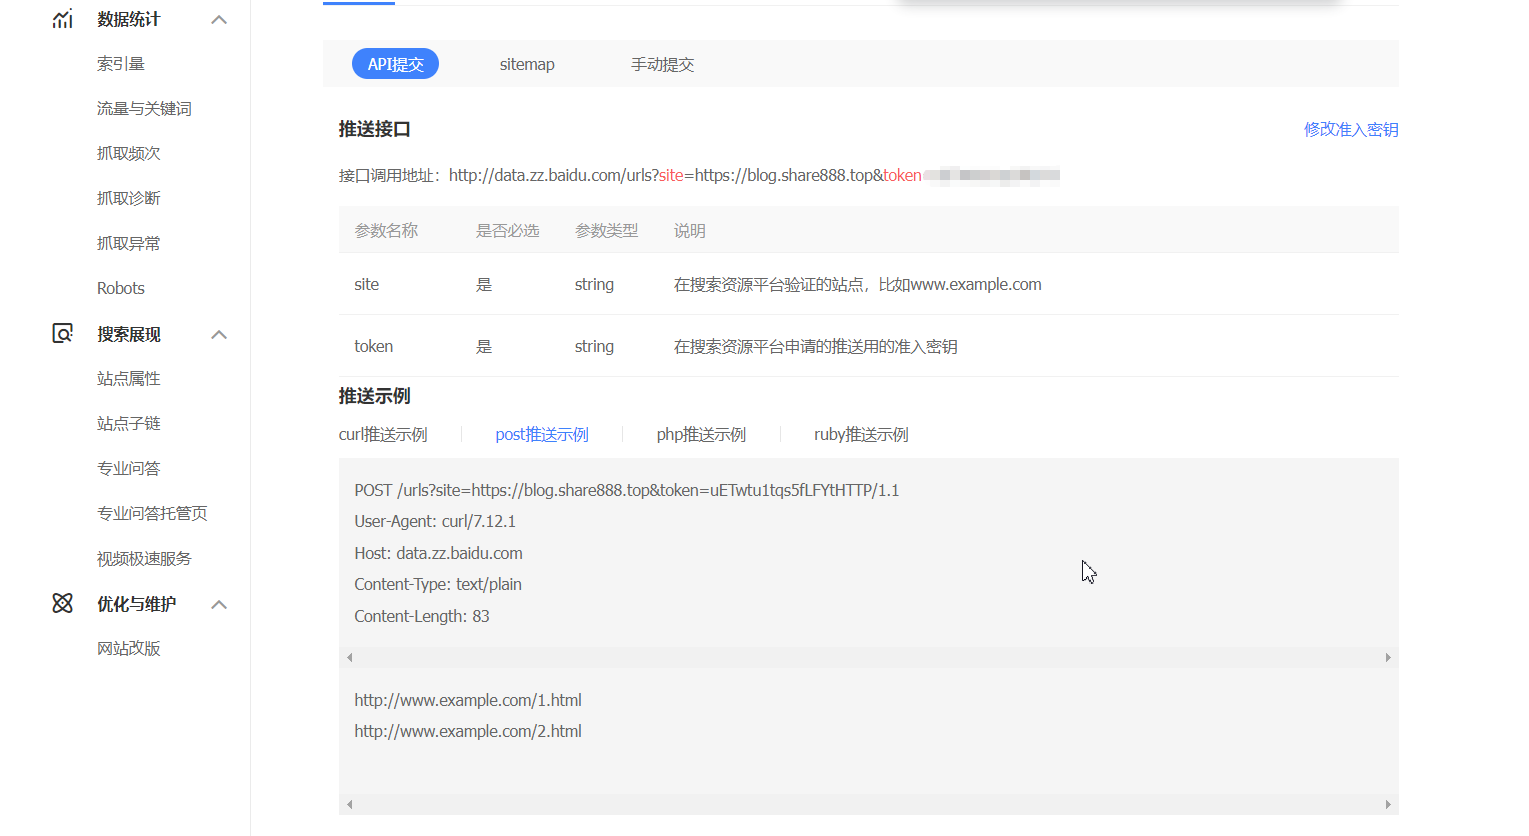Click 'Content-Type: text/plain' line
1529x836 pixels.
(438, 584)
